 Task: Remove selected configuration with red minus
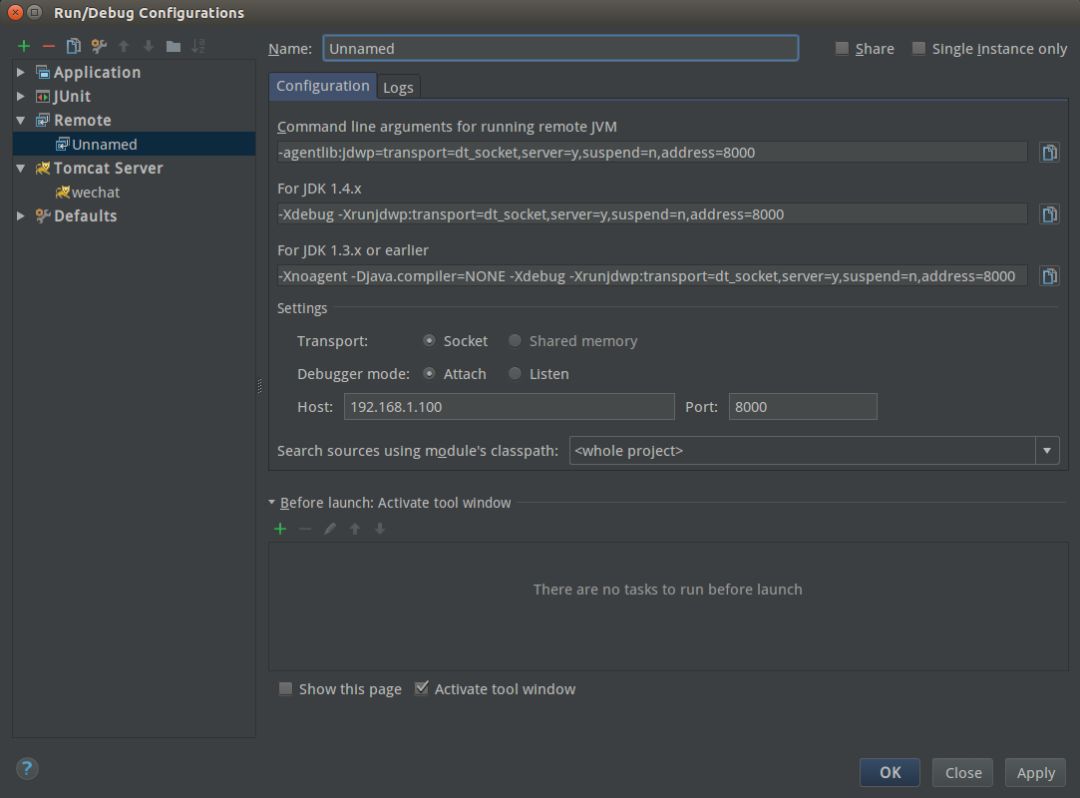click(x=48, y=46)
